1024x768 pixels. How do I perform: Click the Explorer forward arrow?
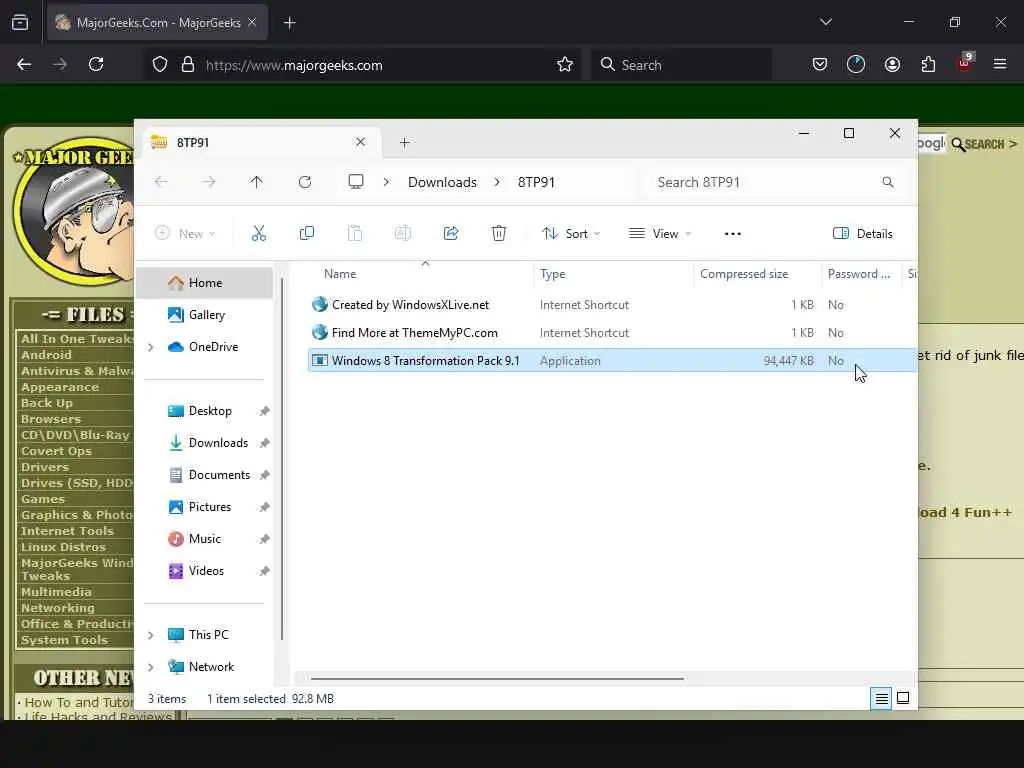209,182
